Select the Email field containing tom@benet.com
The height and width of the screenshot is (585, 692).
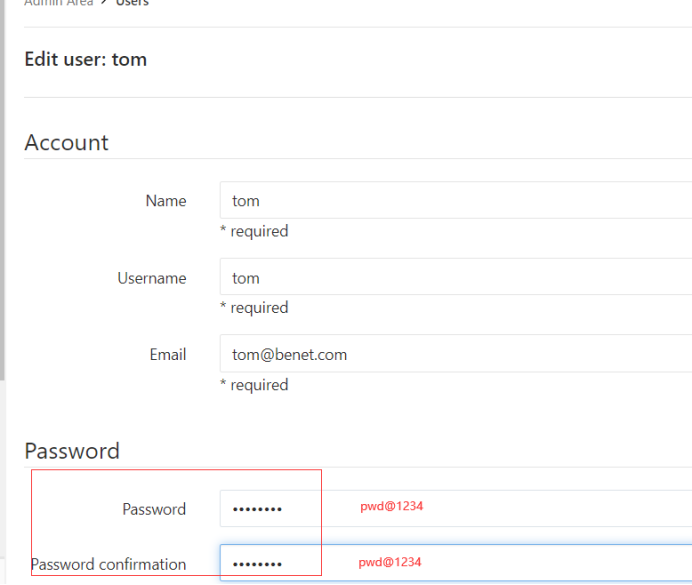pos(455,354)
